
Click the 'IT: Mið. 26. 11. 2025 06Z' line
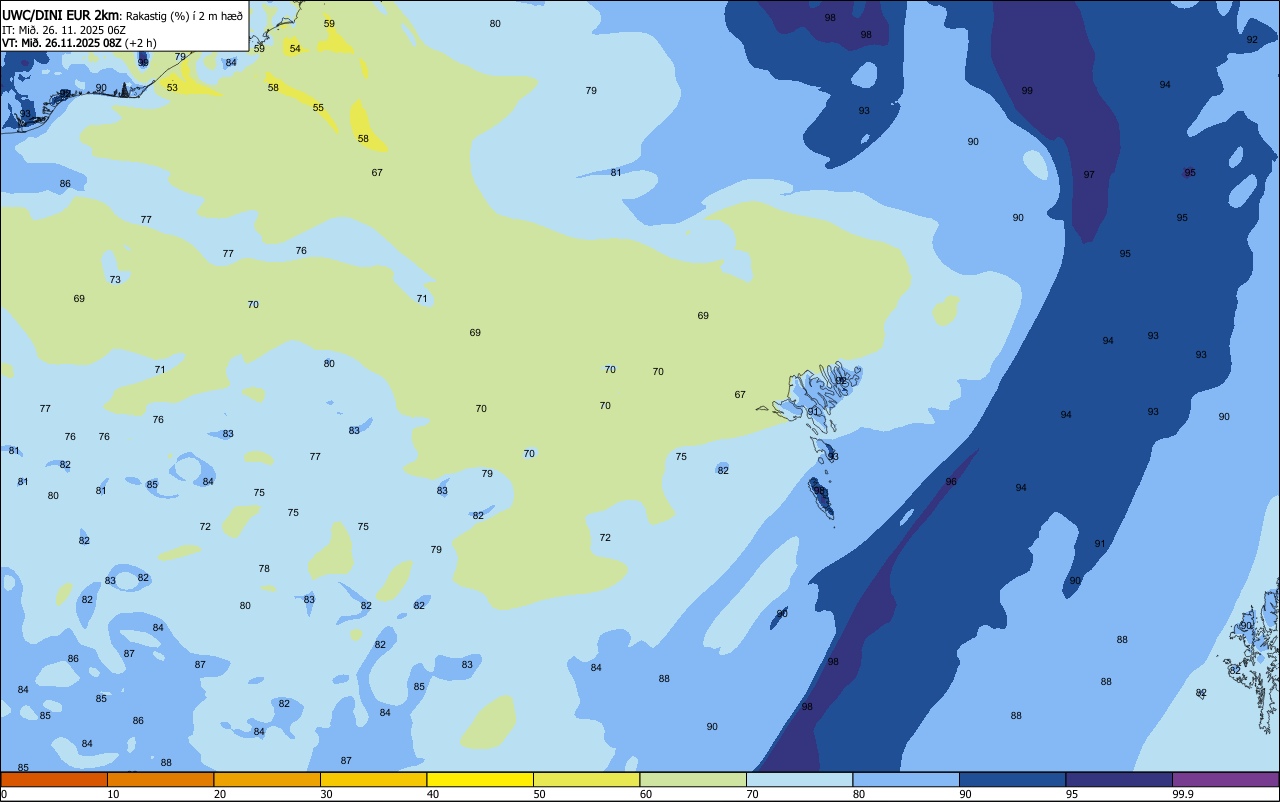(63, 30)
